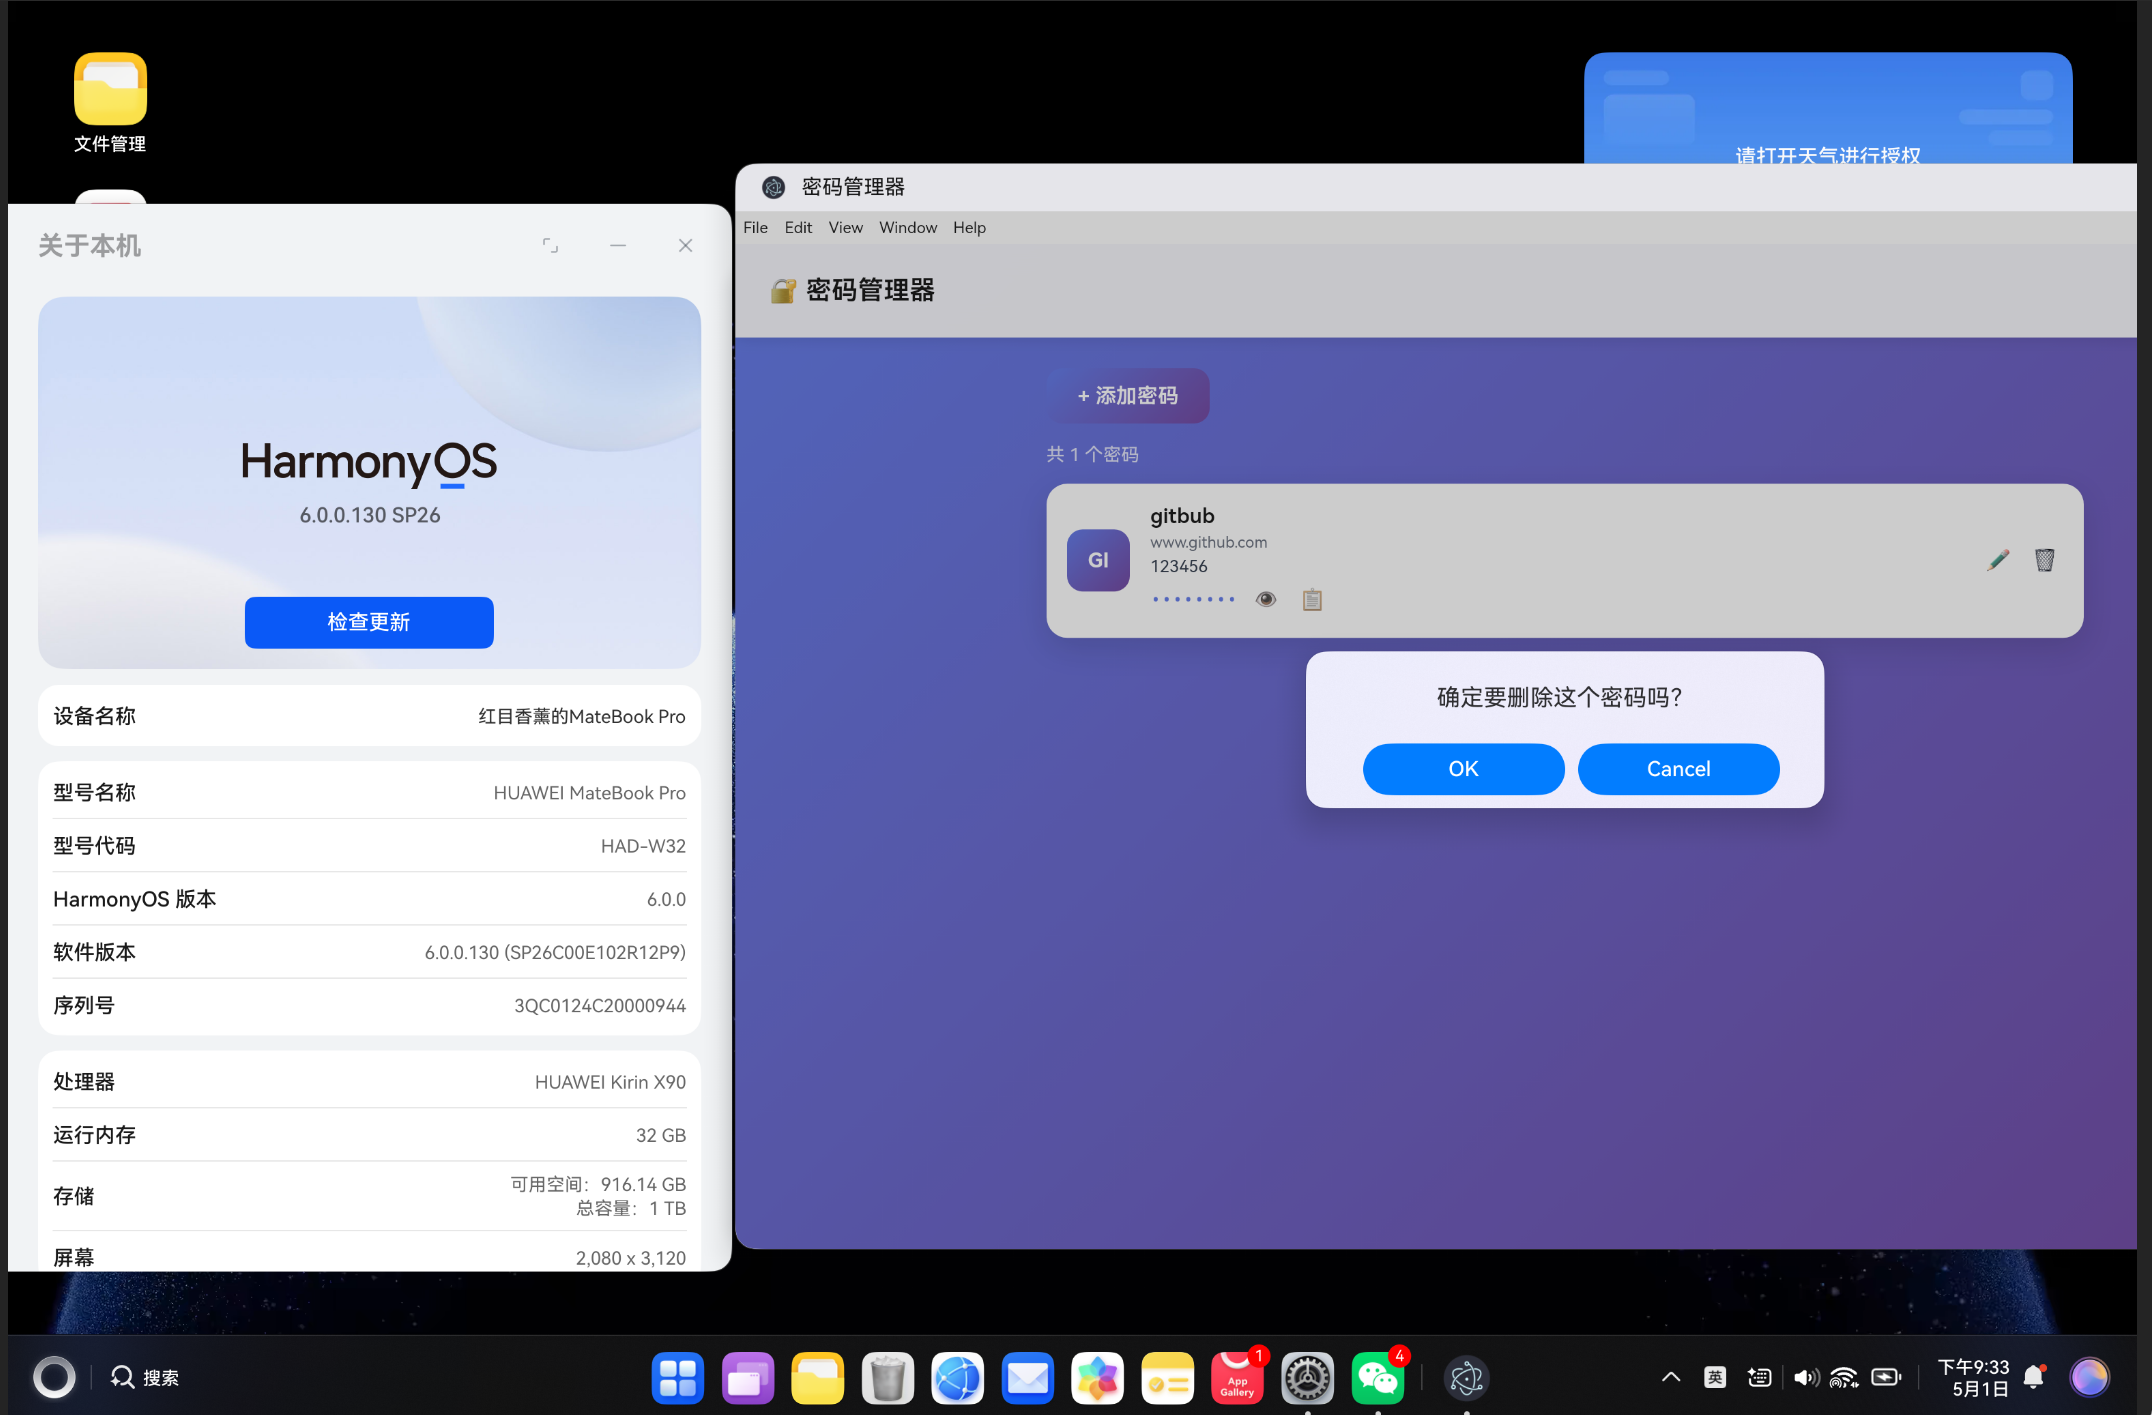
Task: Switch input method via 英 indicator
Action: point(1715,1377)
